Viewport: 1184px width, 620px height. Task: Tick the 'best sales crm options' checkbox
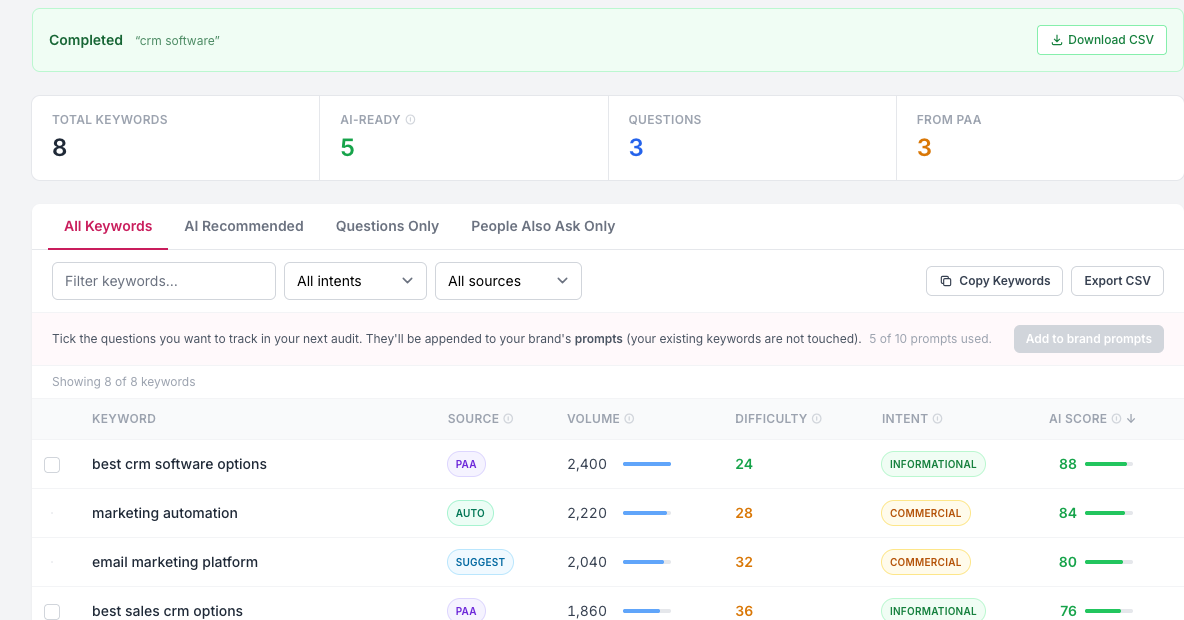52,611
